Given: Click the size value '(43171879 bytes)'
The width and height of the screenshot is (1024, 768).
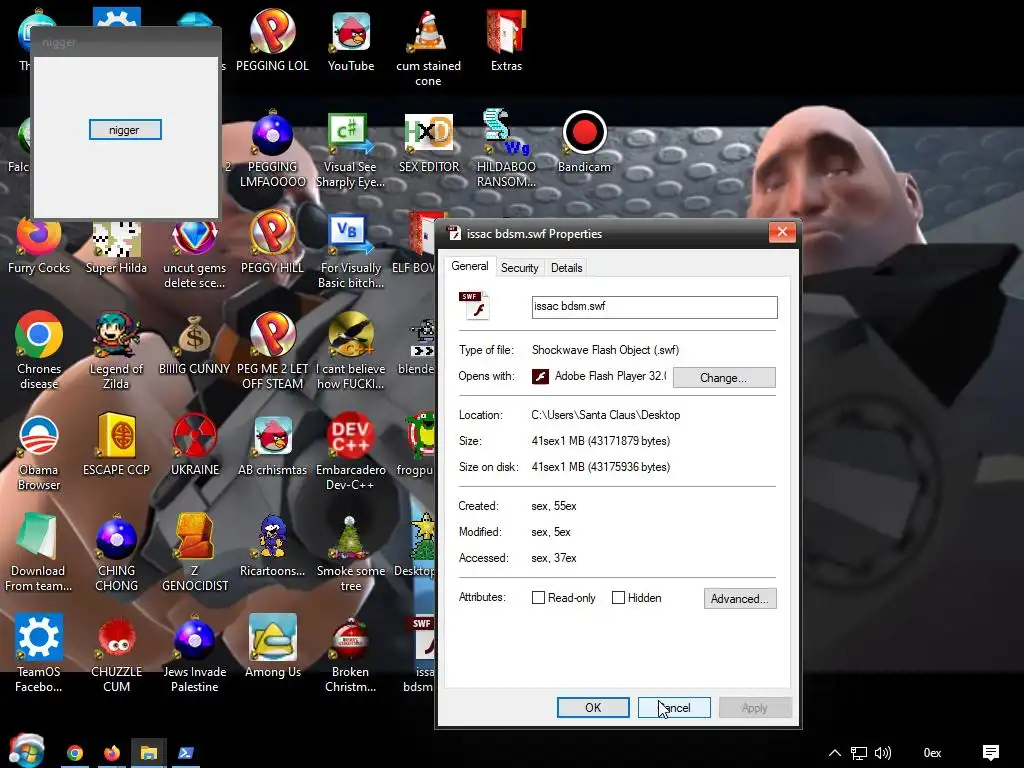Looking at the screenshot, I should tap(630, 441).
